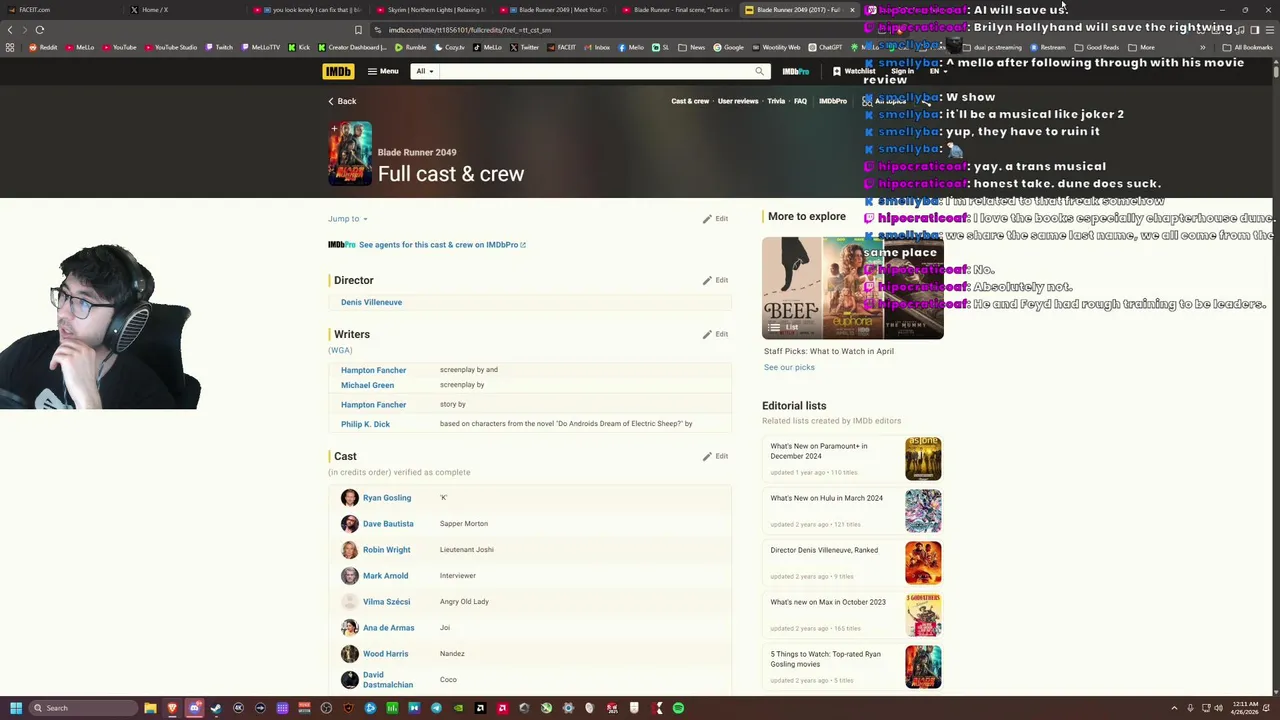The height and width of the screenshot is (720, 1280).
Task: Open Philip K. Dick's page
Action: click(x=365, y=424)
